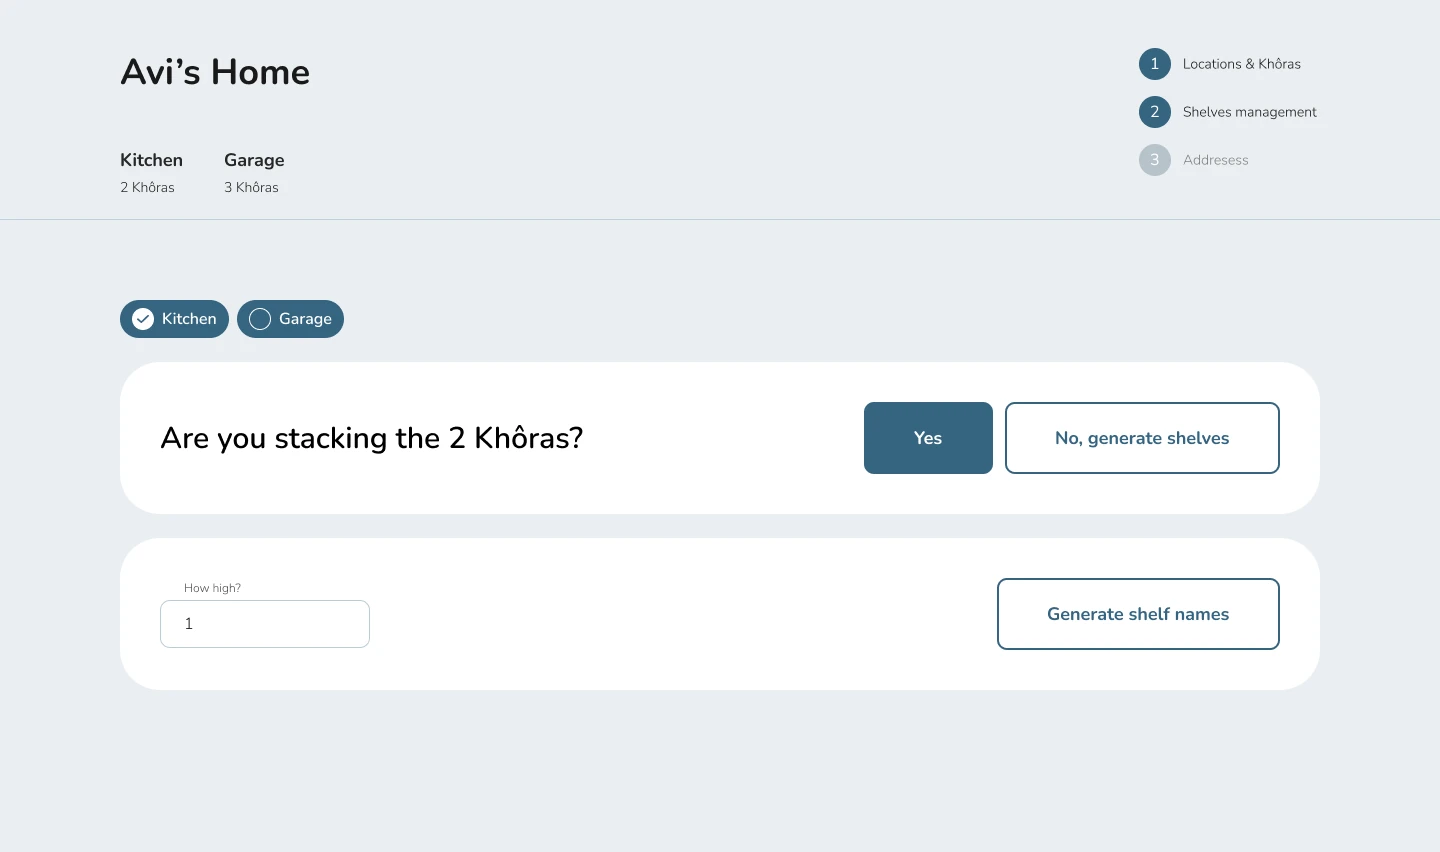Open the Addresess step label

click(1215, 160)
